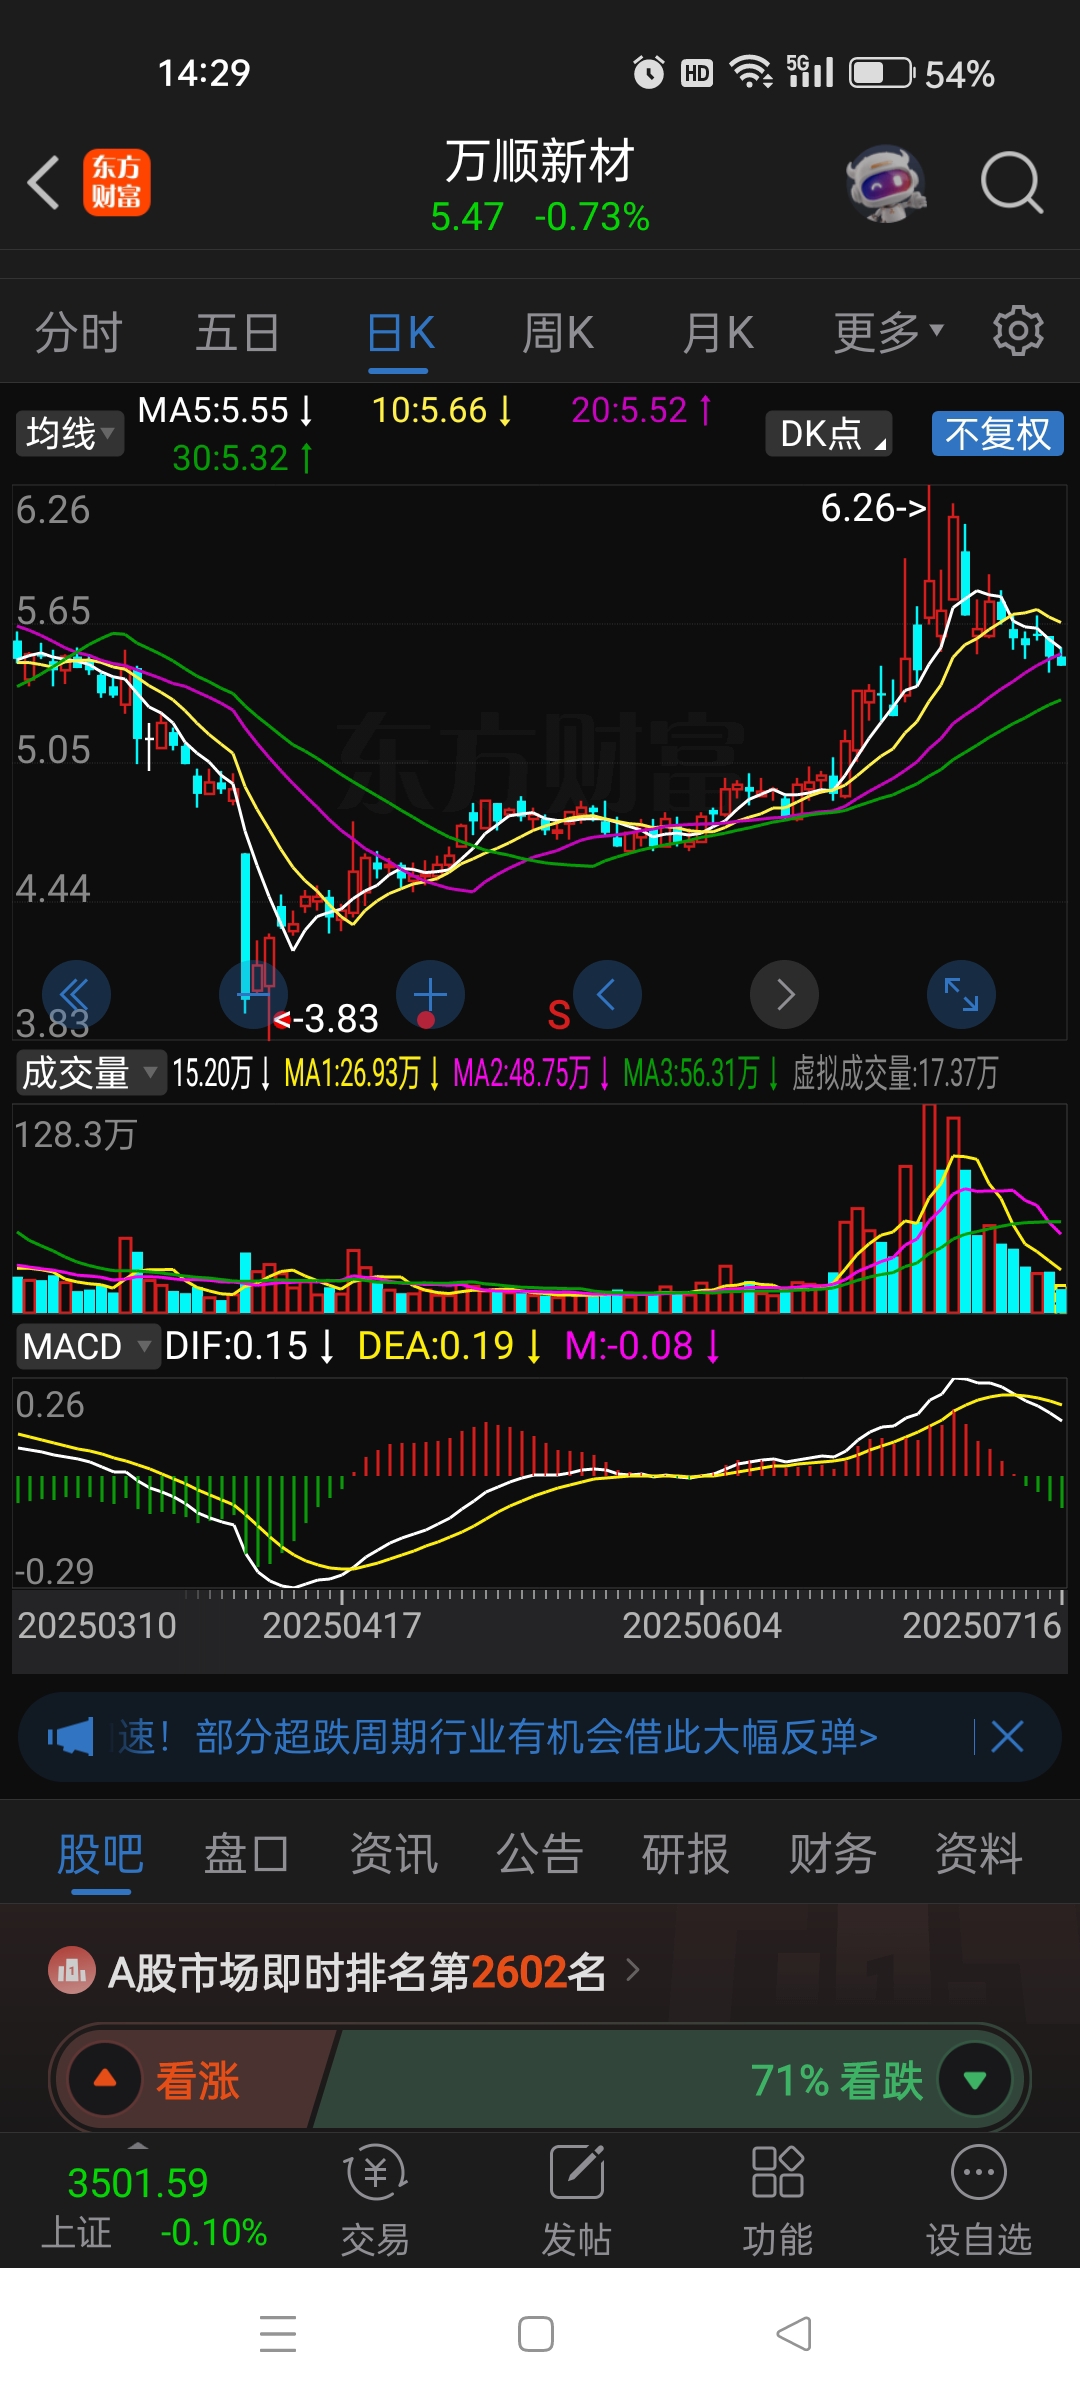Tap the 虚拟成交量:17.37万 label
Viewport: 1080px width, 2400px height.
895,1073
